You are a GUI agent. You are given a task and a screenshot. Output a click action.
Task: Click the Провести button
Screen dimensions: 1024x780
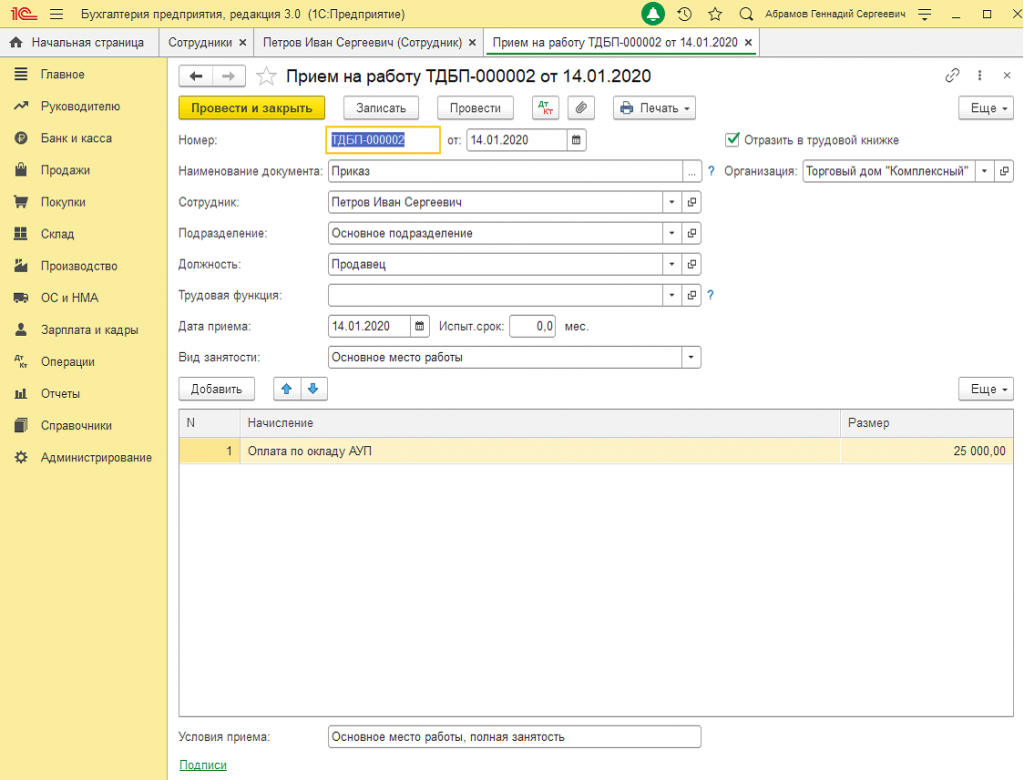point(475,108)
